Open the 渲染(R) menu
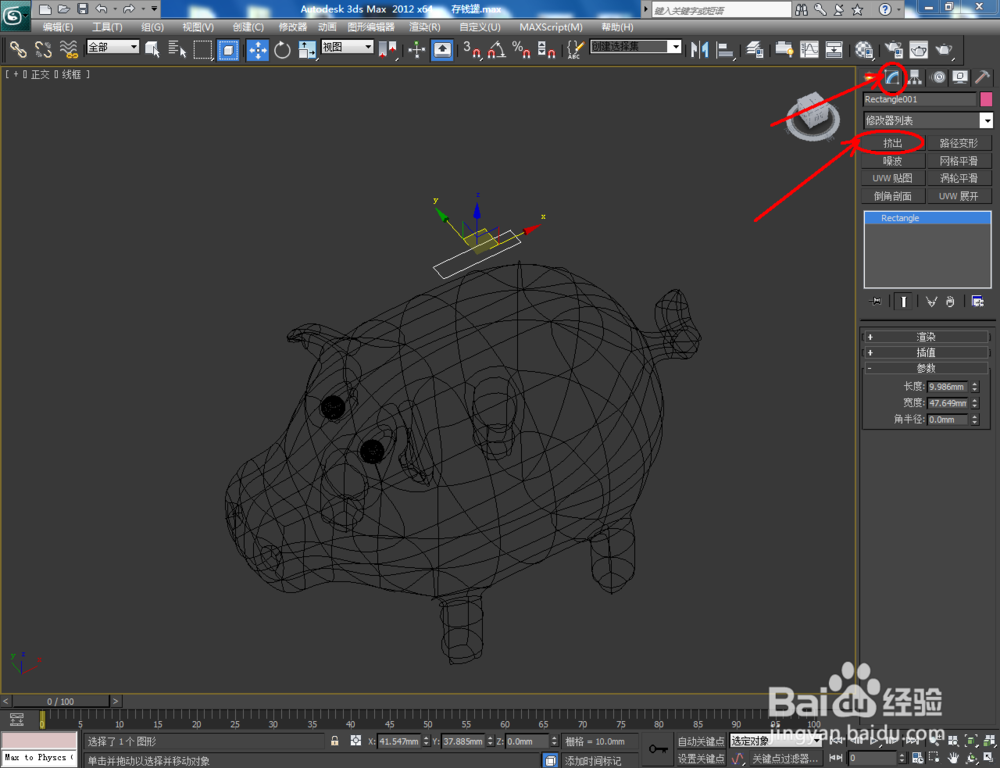1000x768 pixels. pos(425,27)
